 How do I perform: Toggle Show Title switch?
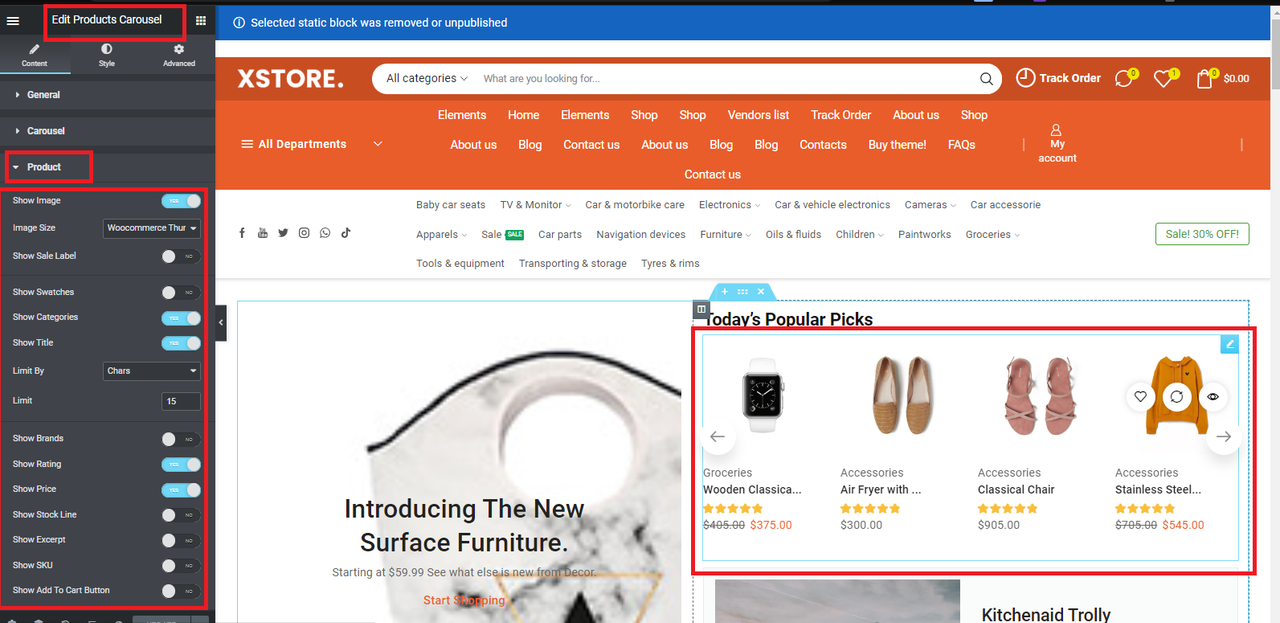(181, 343)
